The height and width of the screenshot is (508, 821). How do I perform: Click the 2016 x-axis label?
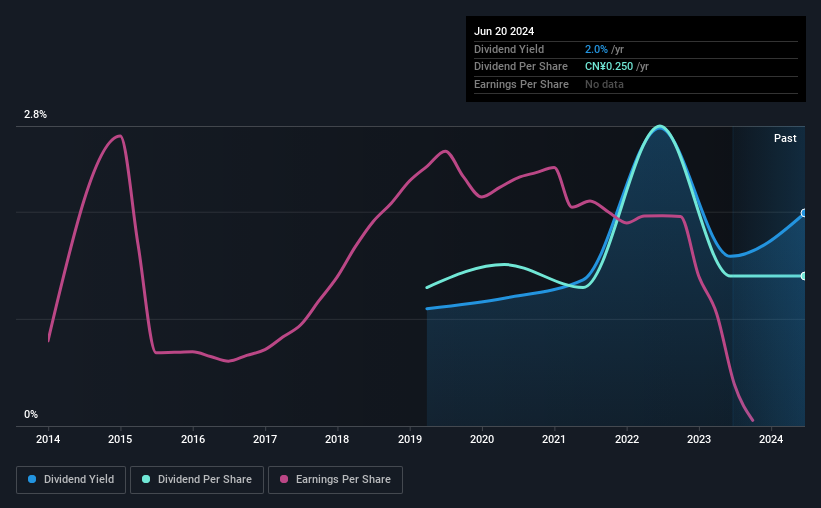point(193,439)
